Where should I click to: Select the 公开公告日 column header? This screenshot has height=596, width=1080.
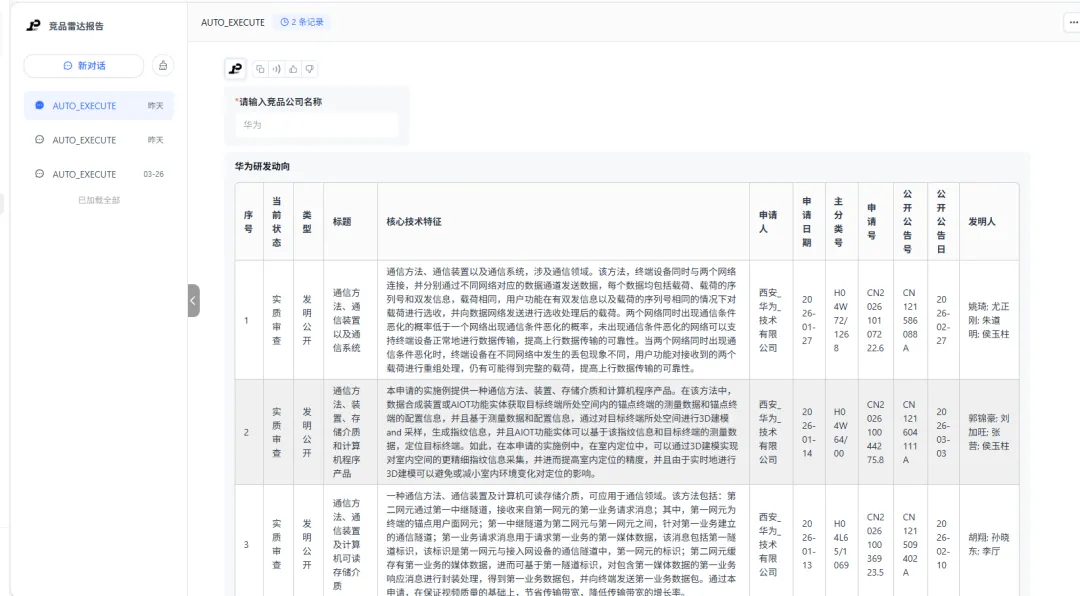point(942,222)
